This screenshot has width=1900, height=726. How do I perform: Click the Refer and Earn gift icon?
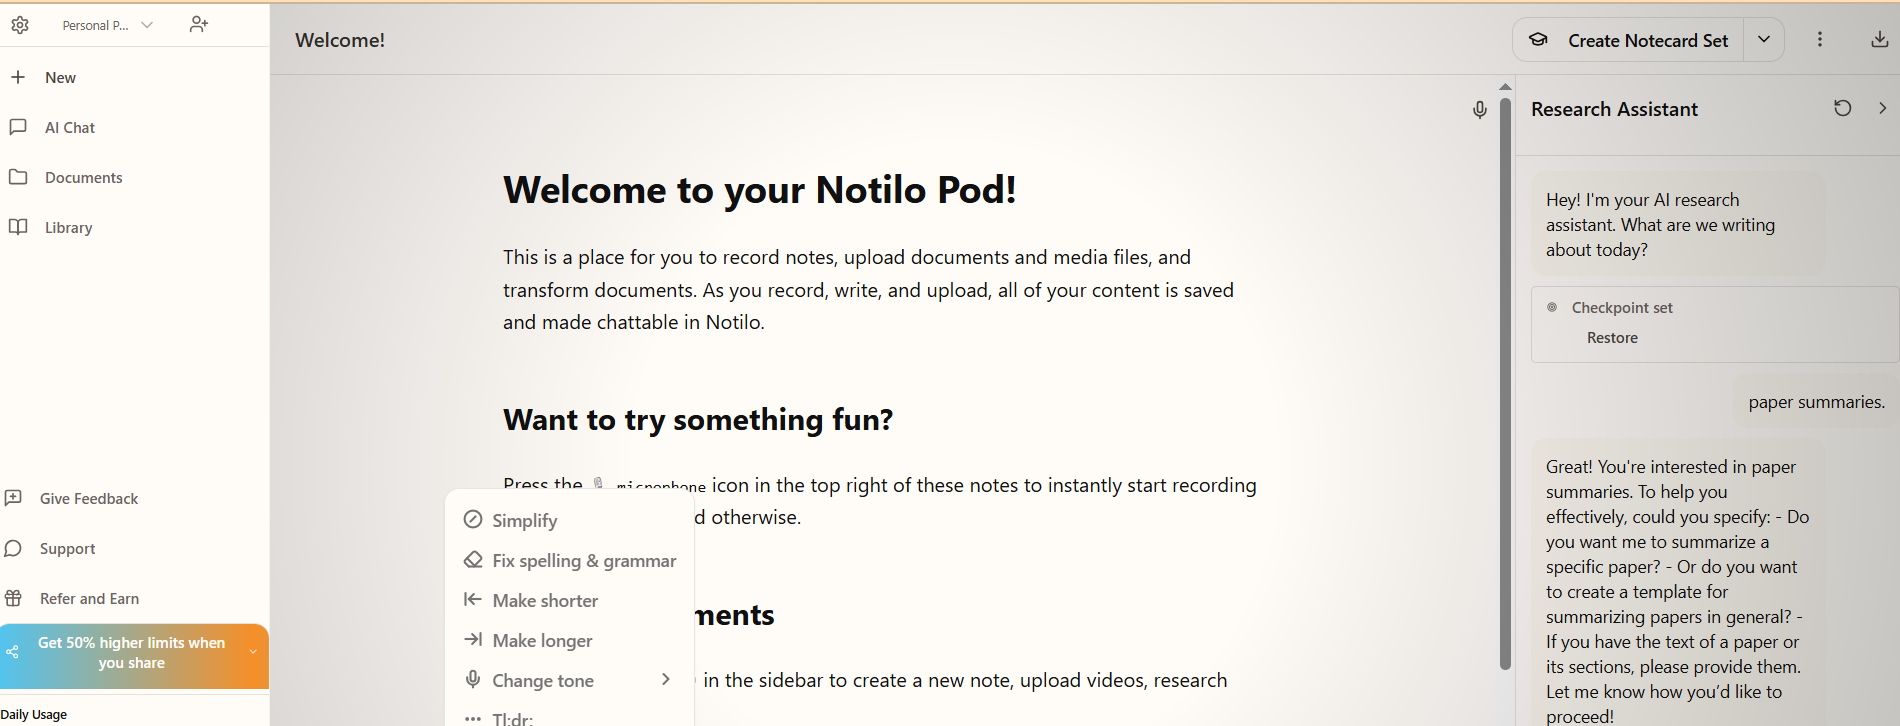[13, 598]
